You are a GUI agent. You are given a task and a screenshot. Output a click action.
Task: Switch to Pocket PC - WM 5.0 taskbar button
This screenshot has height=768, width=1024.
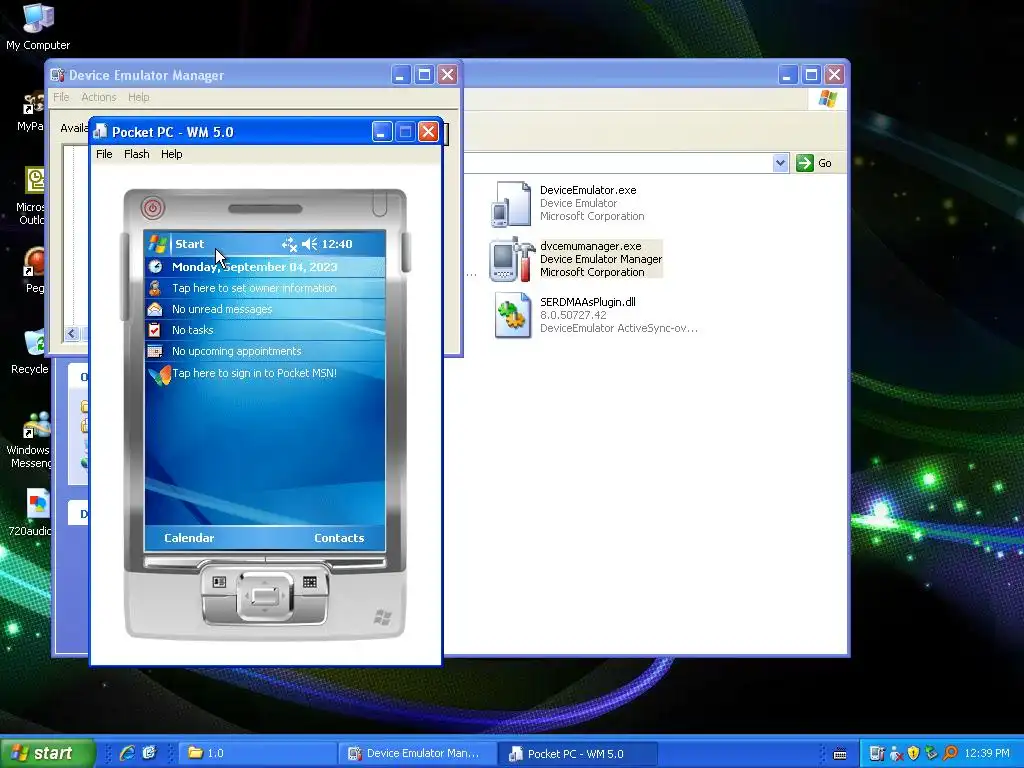(x=577, y=753)
